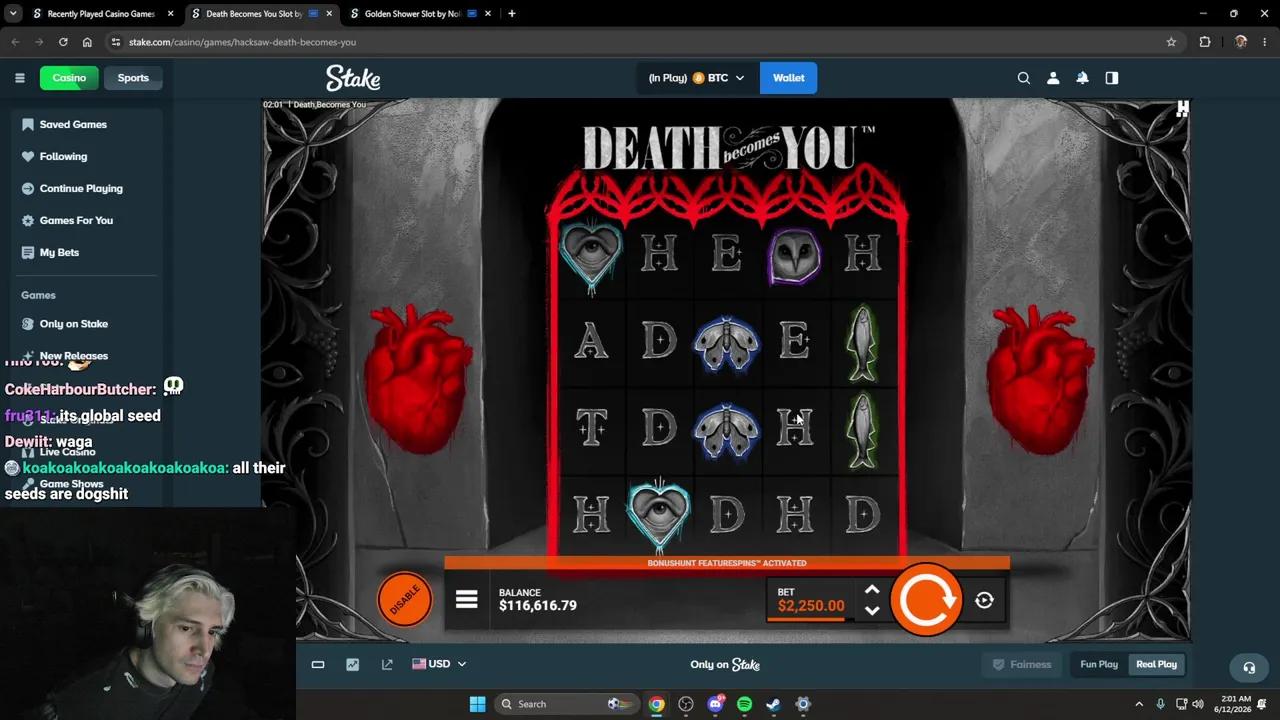Image resolution: width=1280 pixels, height=720 pixels.
Task: Open the live stats chart icon
Action: point(352,664)
